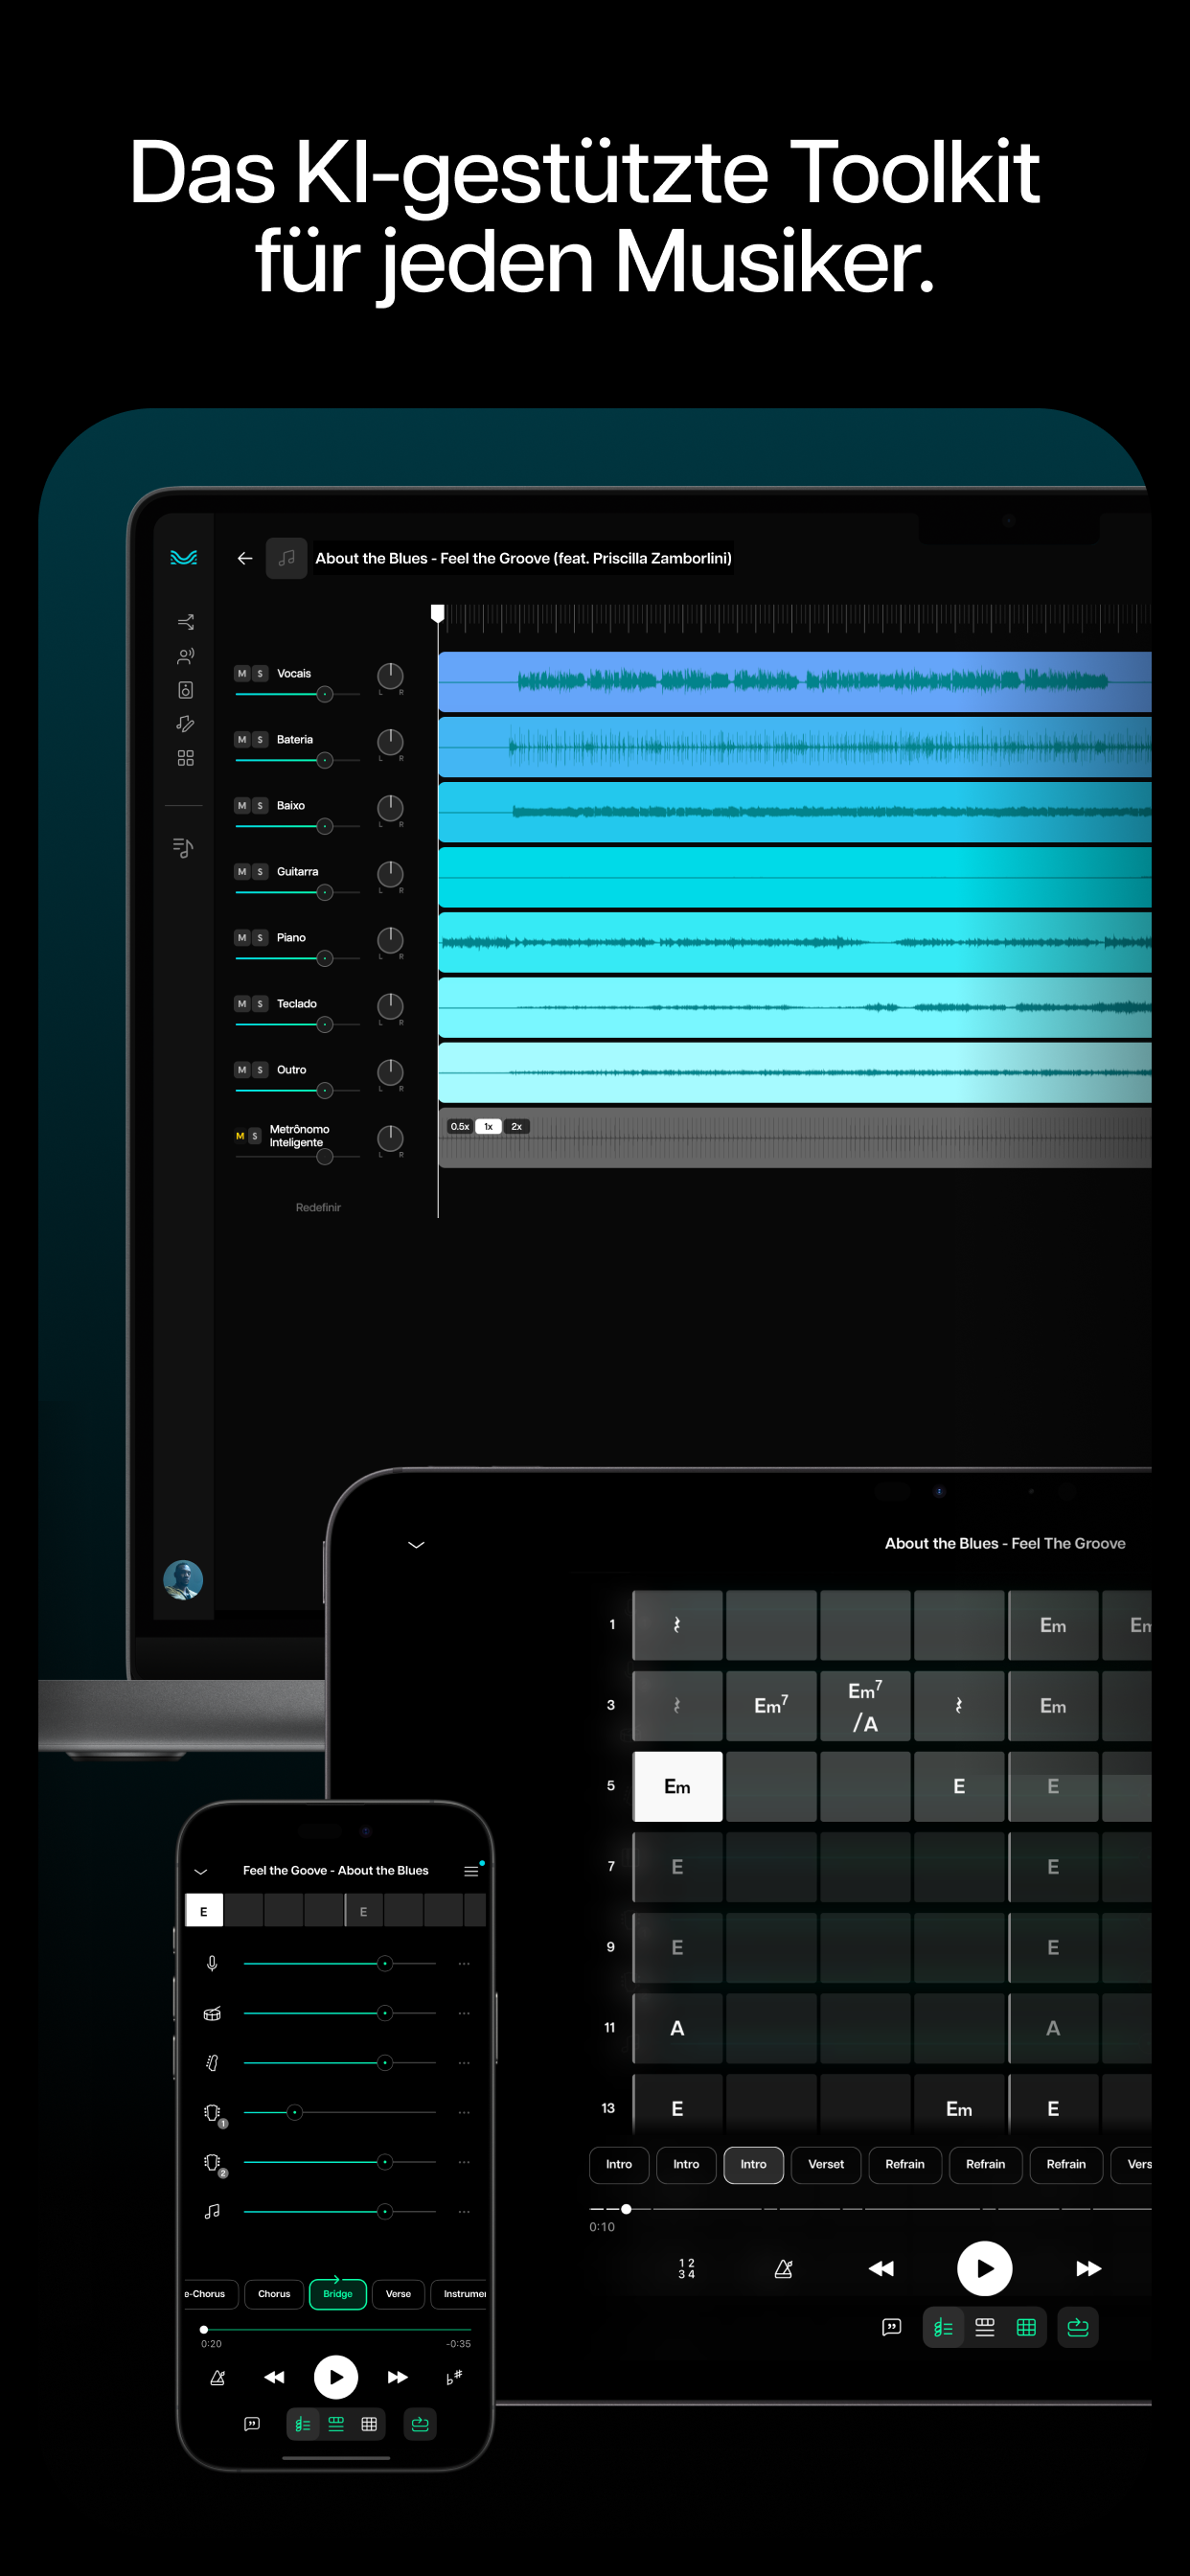Click the Bateria pan knob
The height and width of the screenshot is (2576, 1190).
pos(390,742)
